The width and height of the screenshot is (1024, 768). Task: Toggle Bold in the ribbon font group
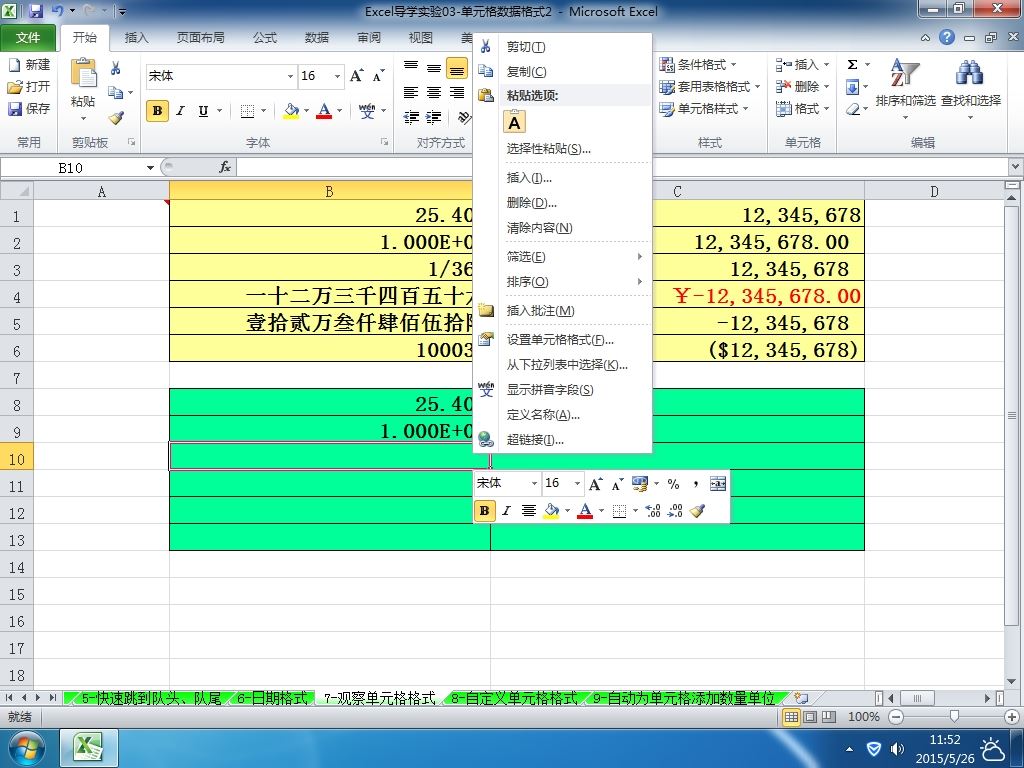pos(157,111)
